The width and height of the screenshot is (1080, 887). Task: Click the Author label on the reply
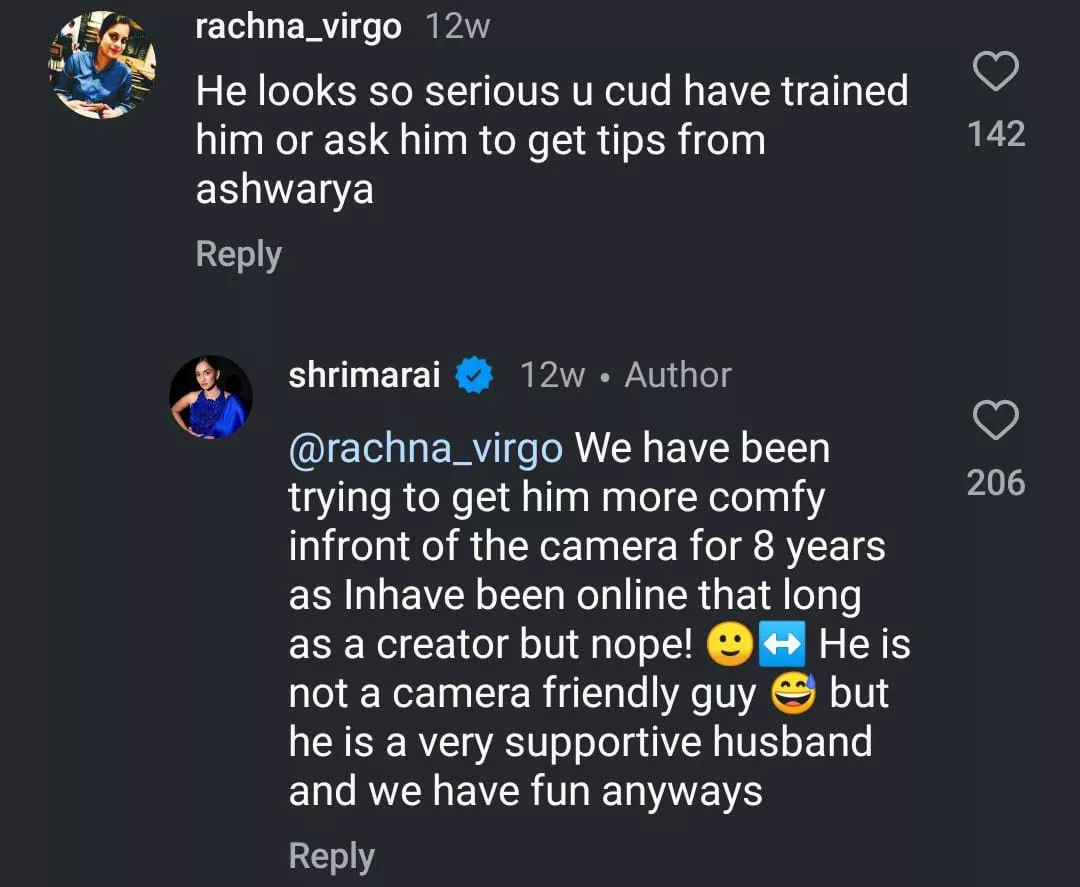click(678, 376)
